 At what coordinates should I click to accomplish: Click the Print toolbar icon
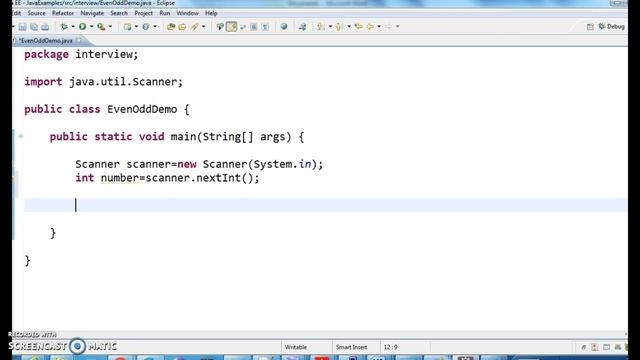45,27
